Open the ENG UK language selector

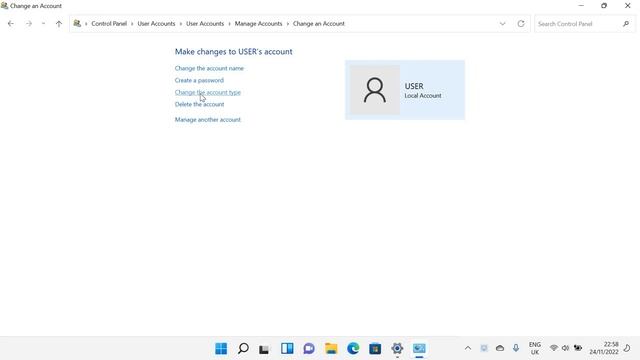535,348
